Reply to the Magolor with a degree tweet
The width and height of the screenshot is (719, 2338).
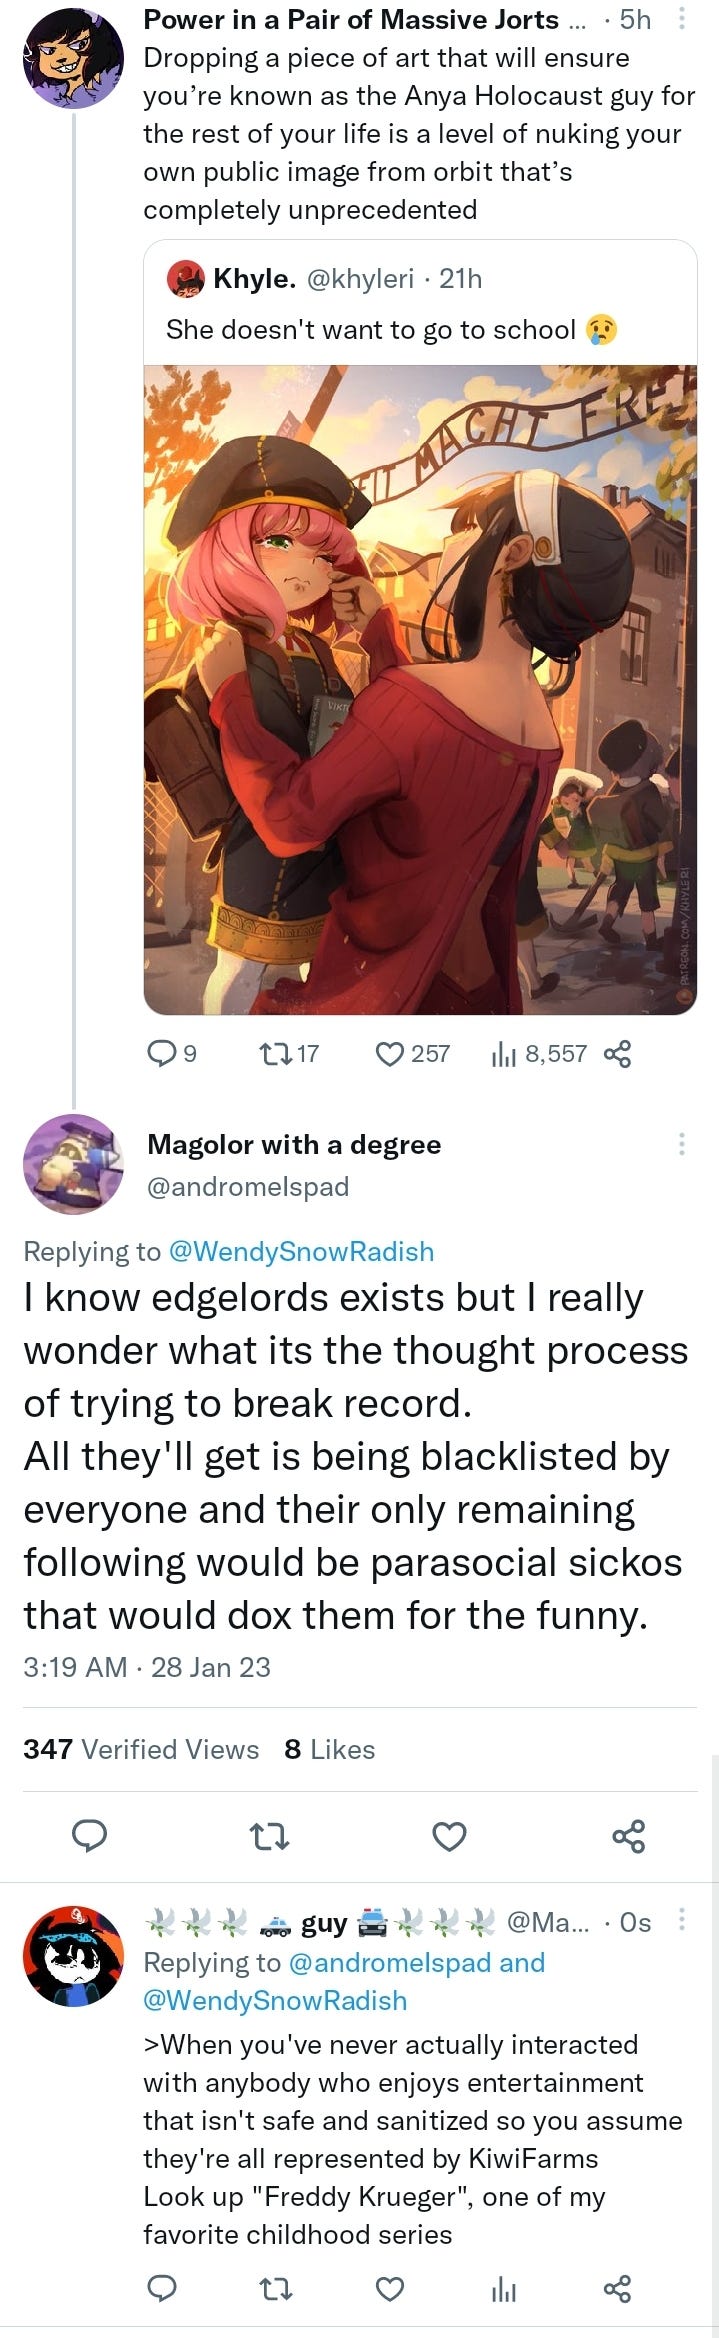click(x=90, y=1836)
